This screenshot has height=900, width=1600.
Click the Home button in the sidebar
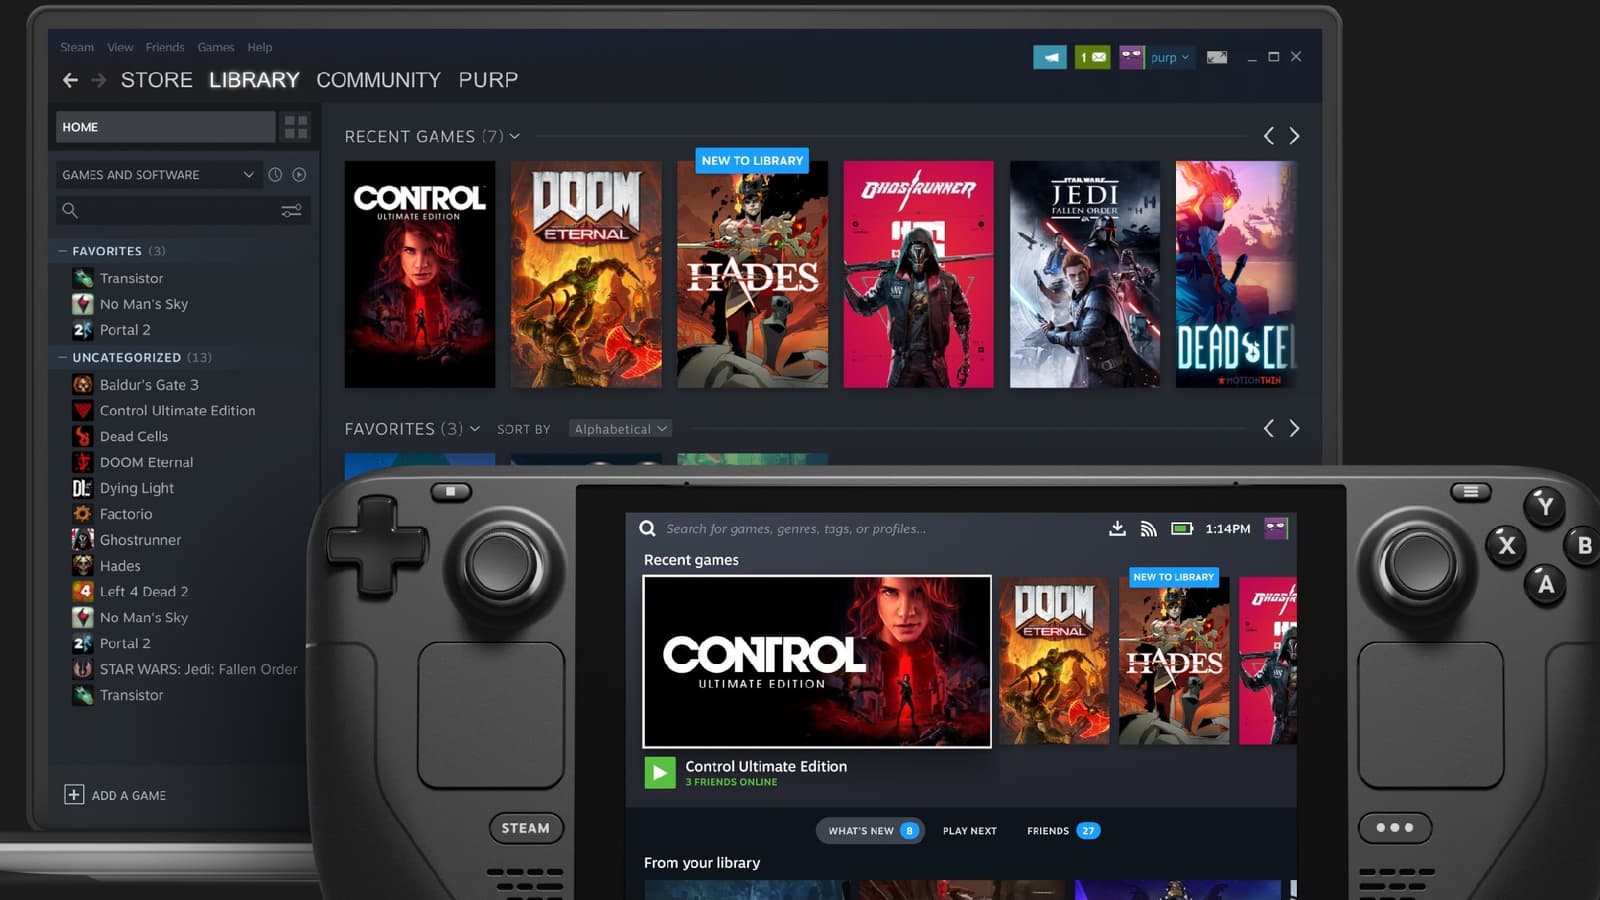click(x=165, y=127)
